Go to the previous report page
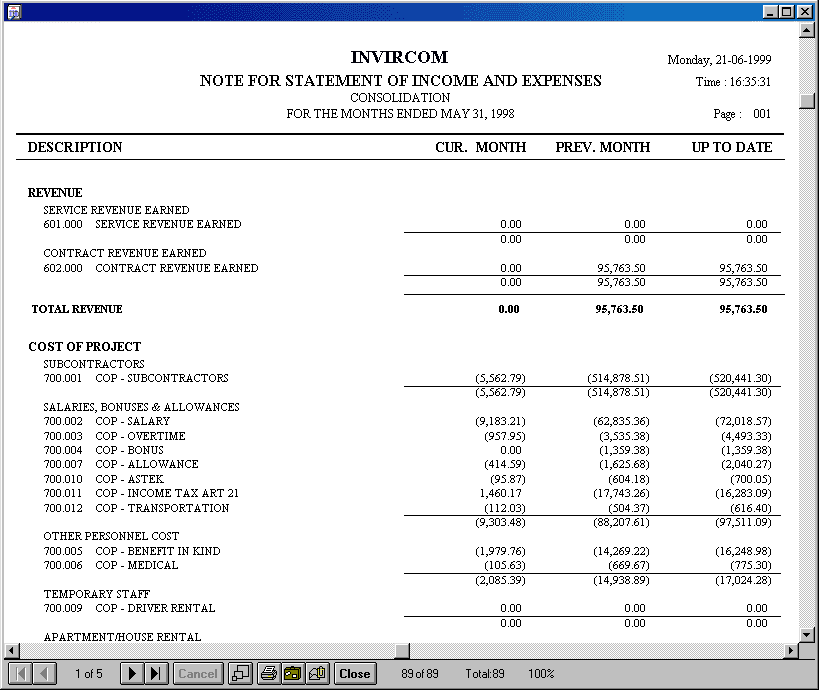This screenshot has width=819, height=690. click(44, 673)
